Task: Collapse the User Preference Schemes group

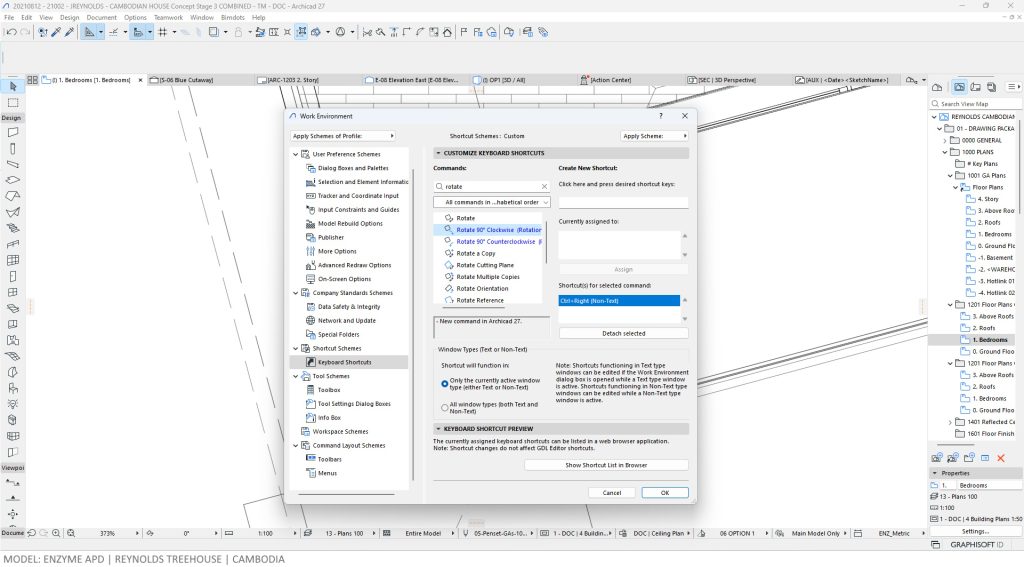Action: click(x=296, y=154)
